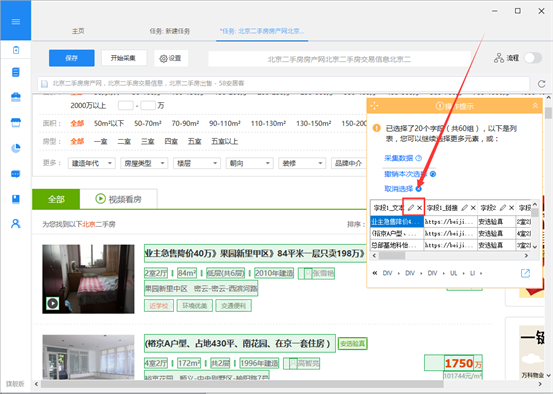Delete the 字段2 column with its X
The width and height of the screenshot is (553, 394).
[x=511, y=208]
